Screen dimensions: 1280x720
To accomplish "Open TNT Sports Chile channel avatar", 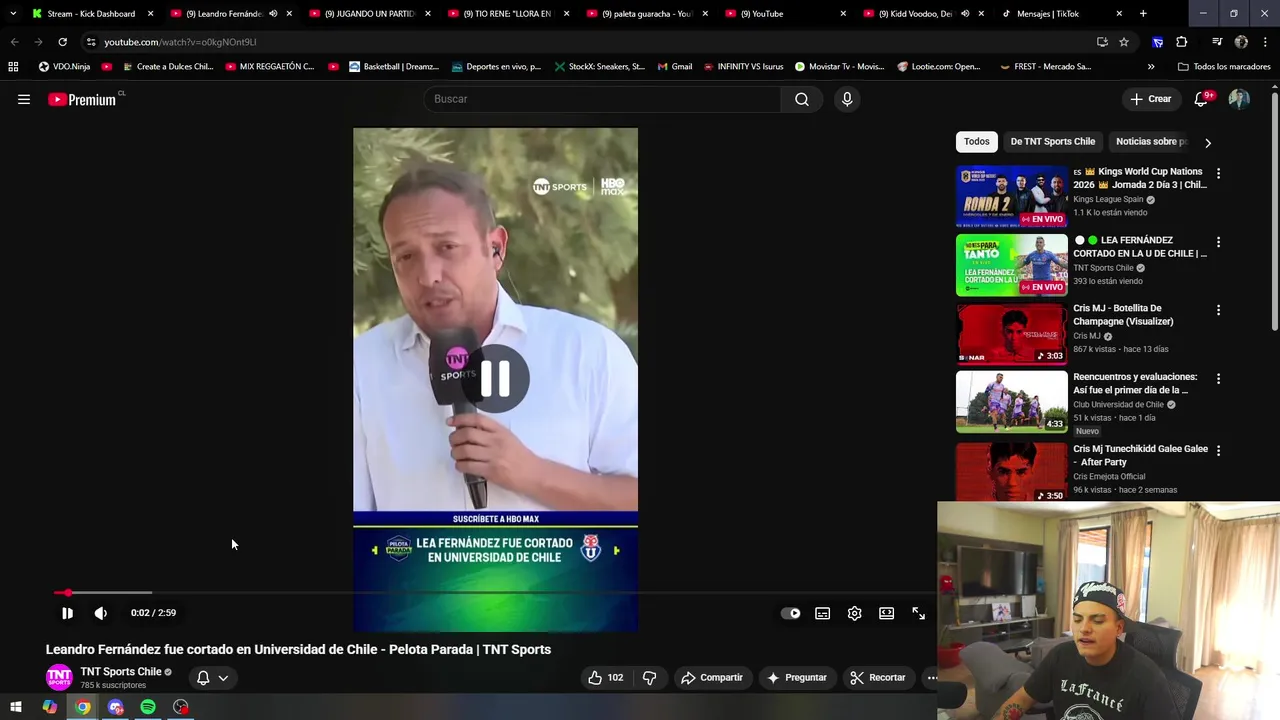I will point(59,677).
